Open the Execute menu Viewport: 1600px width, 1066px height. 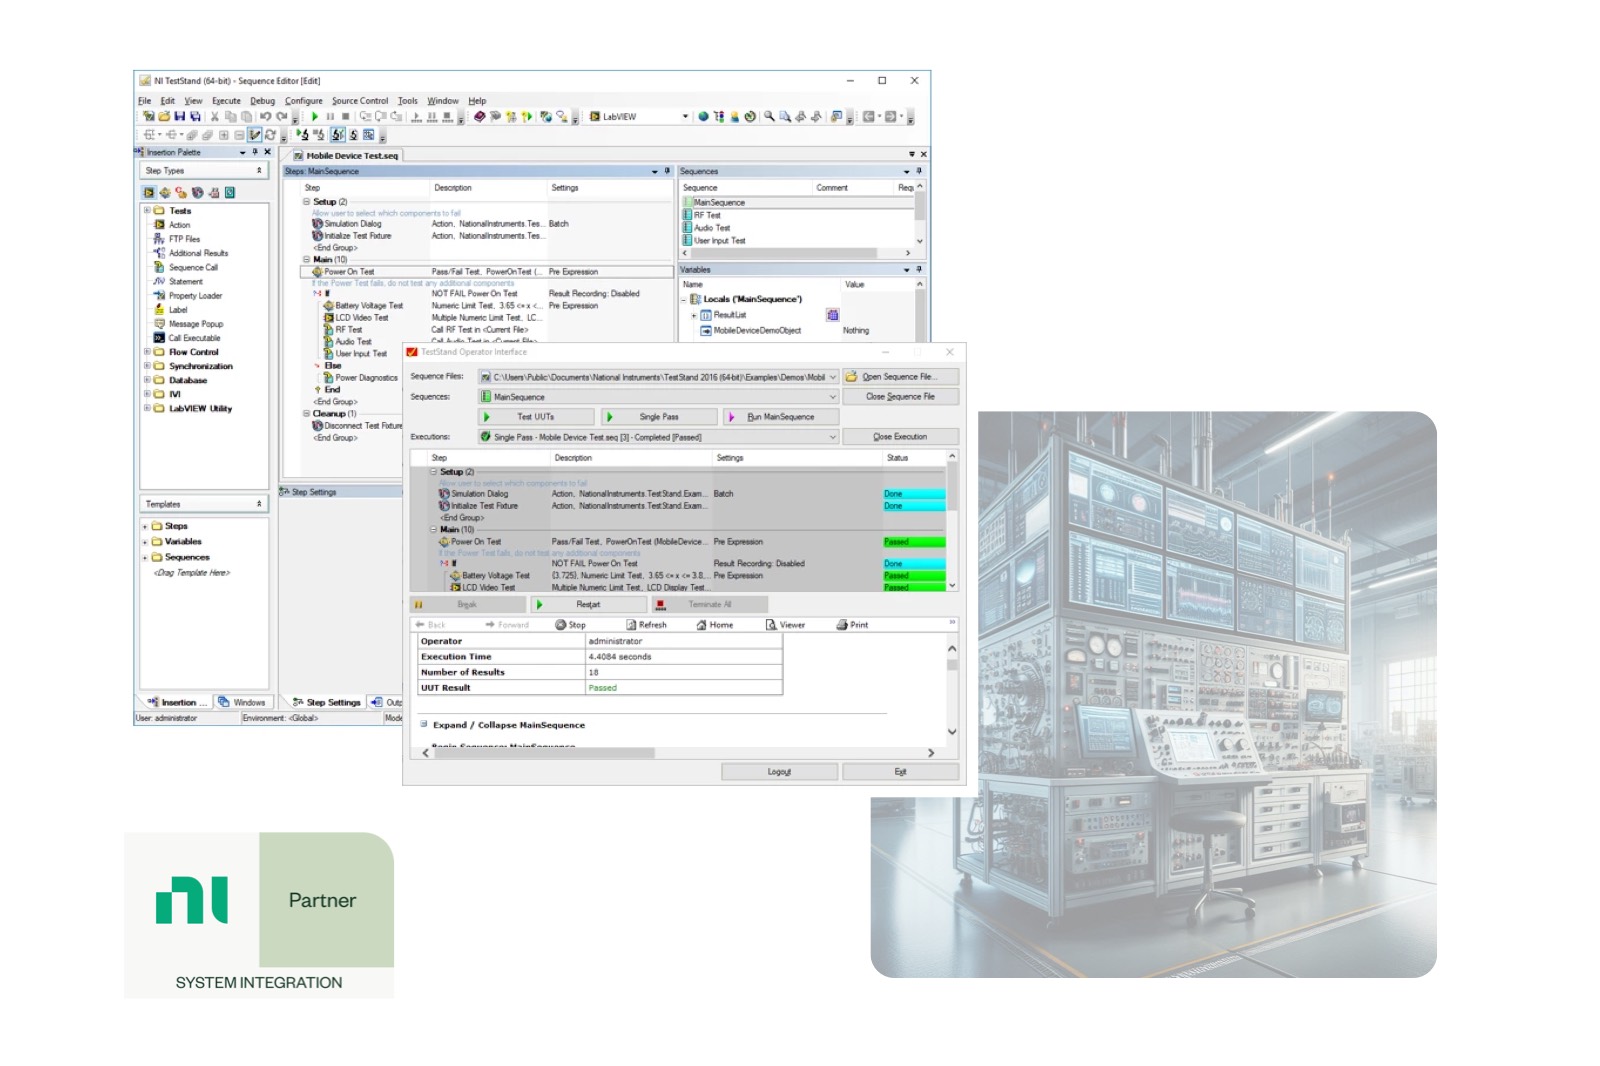pos(226,101)
